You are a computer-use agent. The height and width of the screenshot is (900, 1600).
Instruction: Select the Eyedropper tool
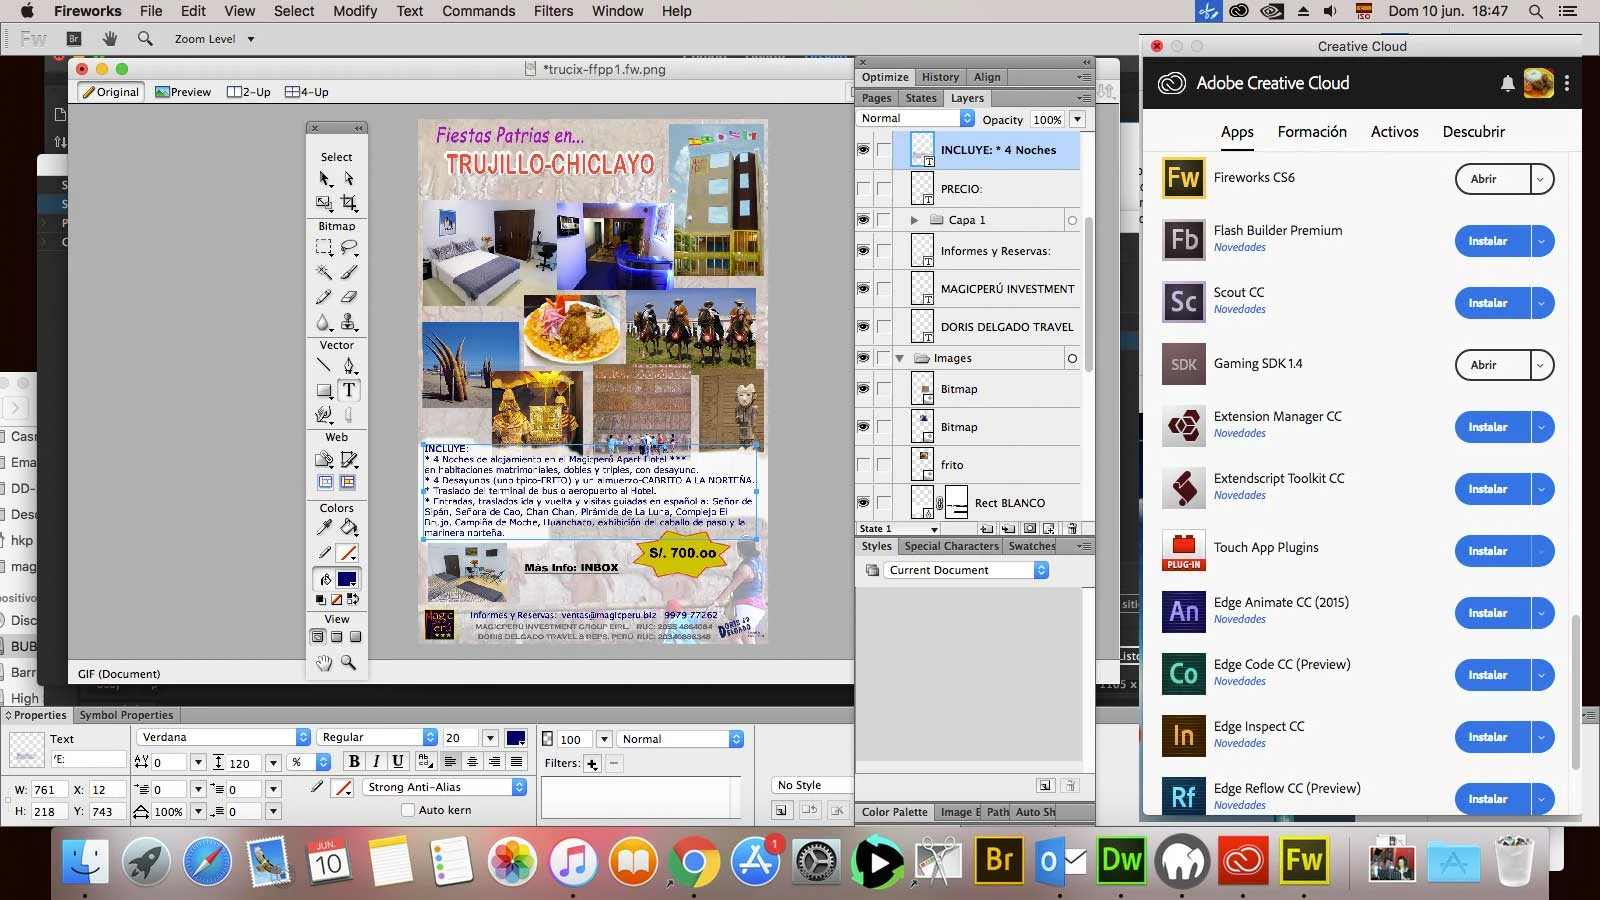point(325,528)
